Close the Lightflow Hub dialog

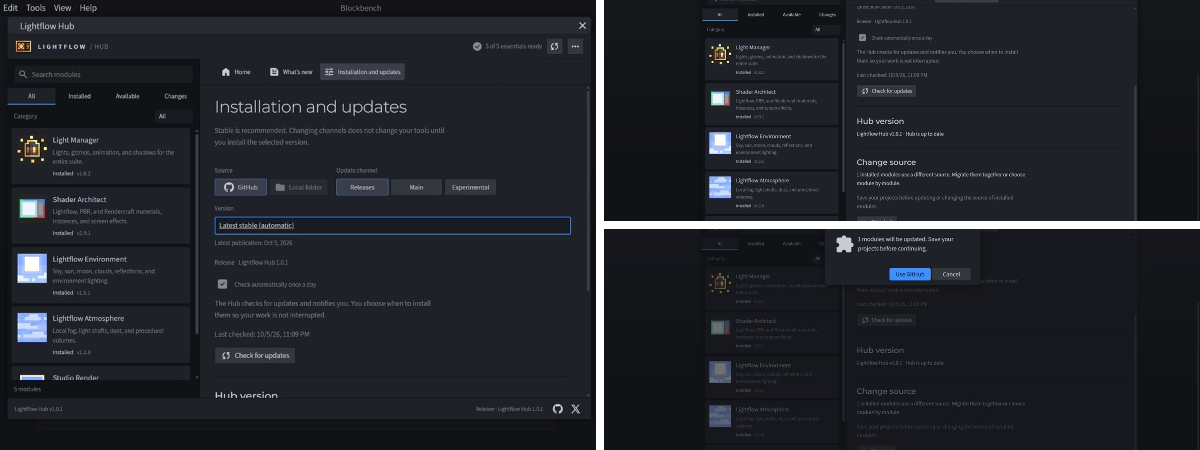click(x=583, y=25)
